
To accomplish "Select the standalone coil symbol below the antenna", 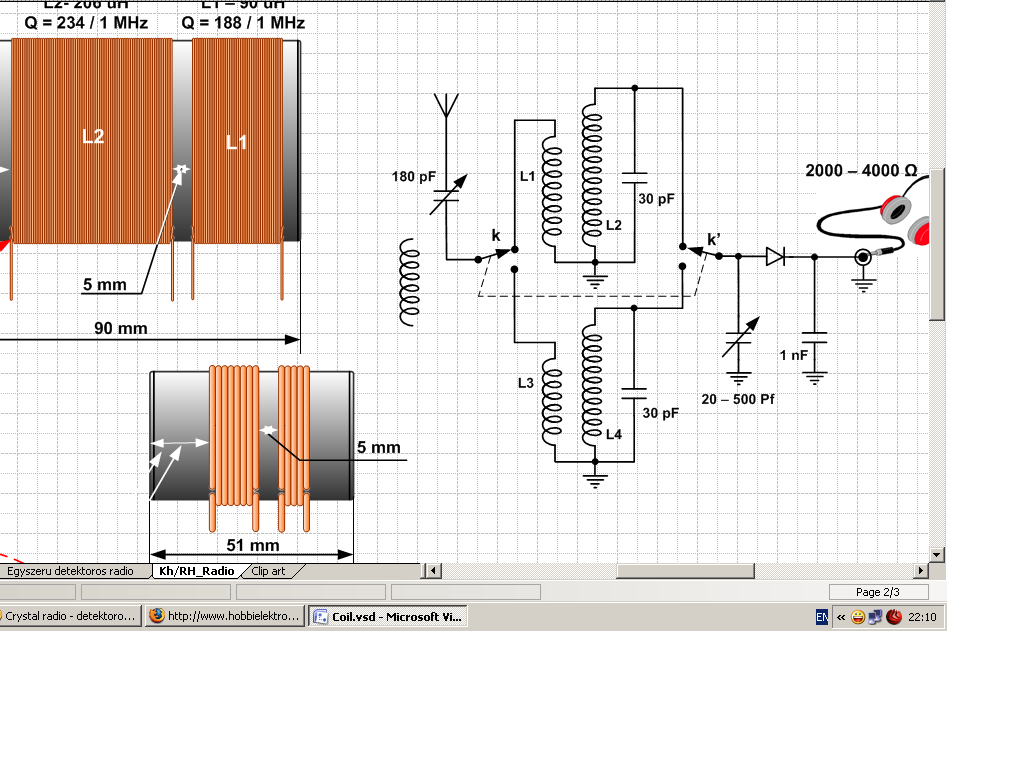I will (x=409, y=282).
